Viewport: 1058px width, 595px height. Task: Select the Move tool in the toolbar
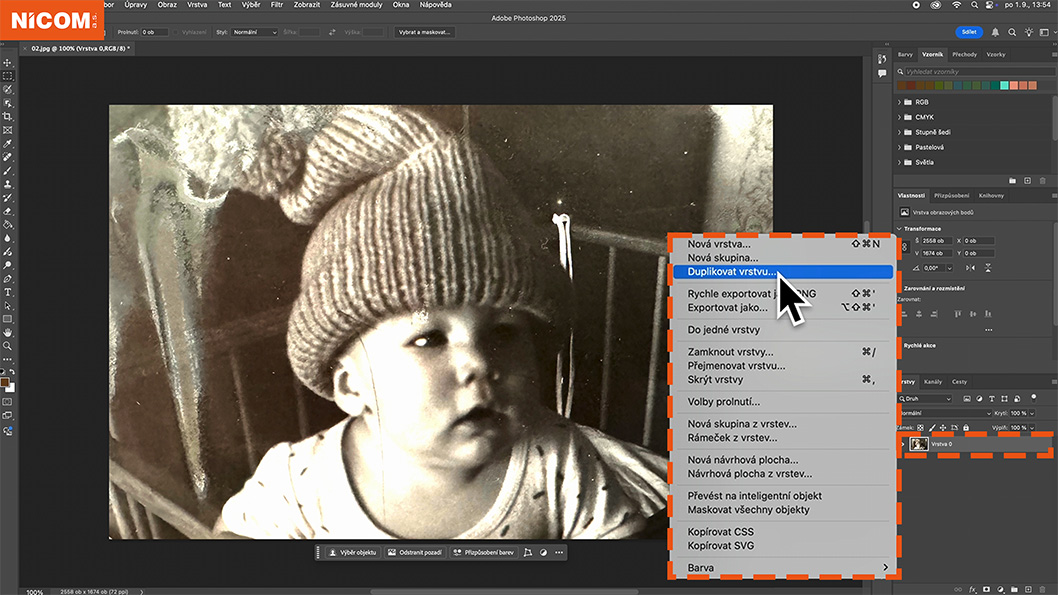coord(8,62)
